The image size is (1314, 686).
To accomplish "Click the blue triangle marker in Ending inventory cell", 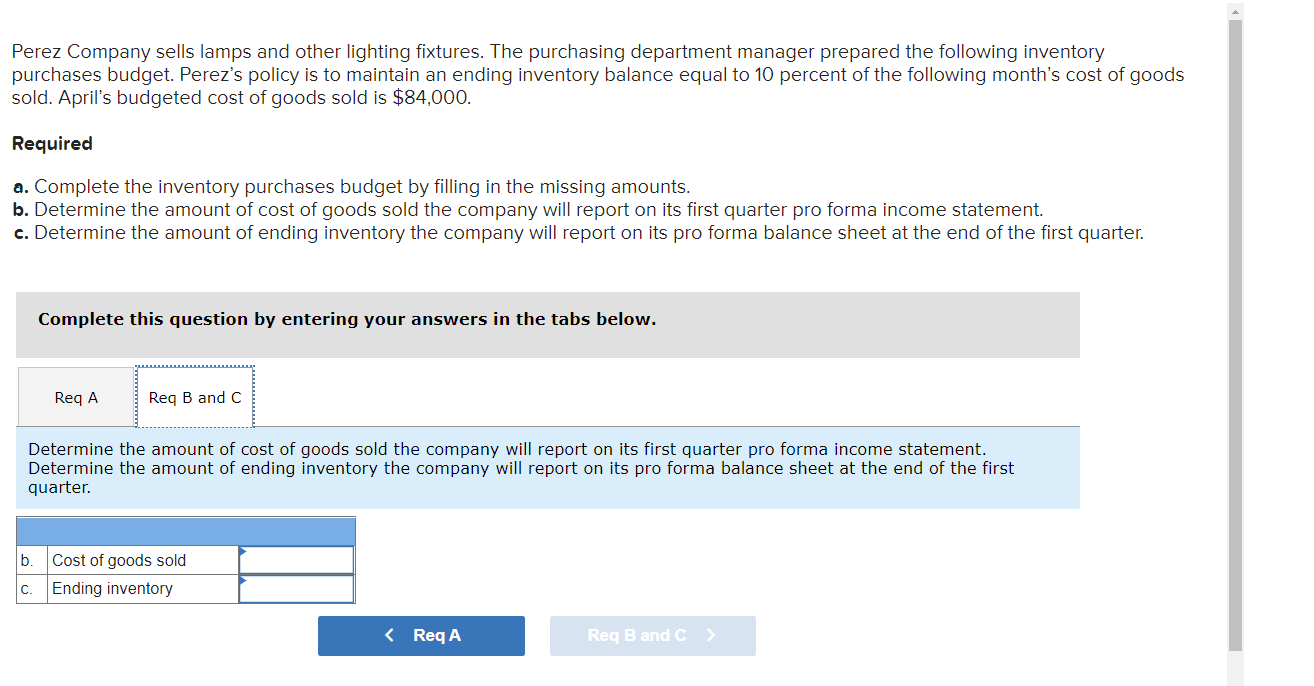I will (x=243, y=580).
